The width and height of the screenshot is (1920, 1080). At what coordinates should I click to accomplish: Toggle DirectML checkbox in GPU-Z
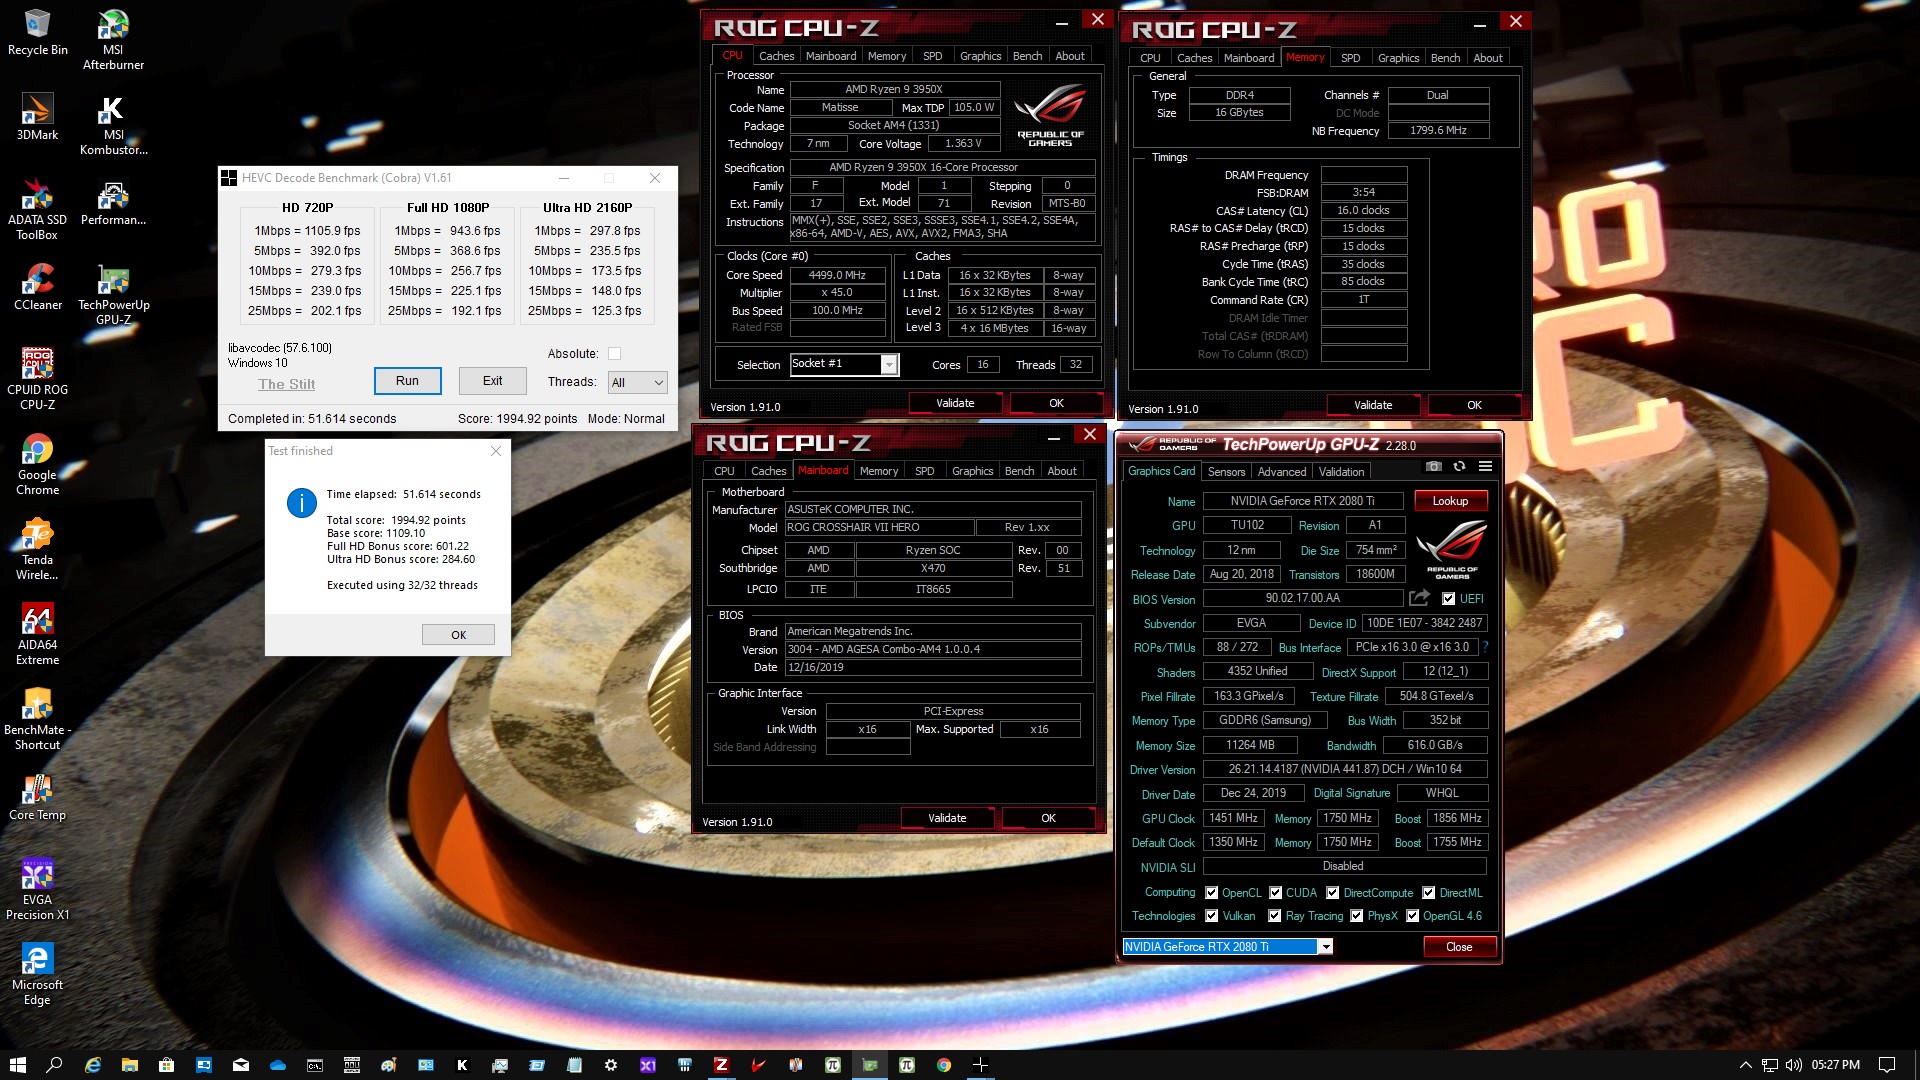pos(1429,893)
